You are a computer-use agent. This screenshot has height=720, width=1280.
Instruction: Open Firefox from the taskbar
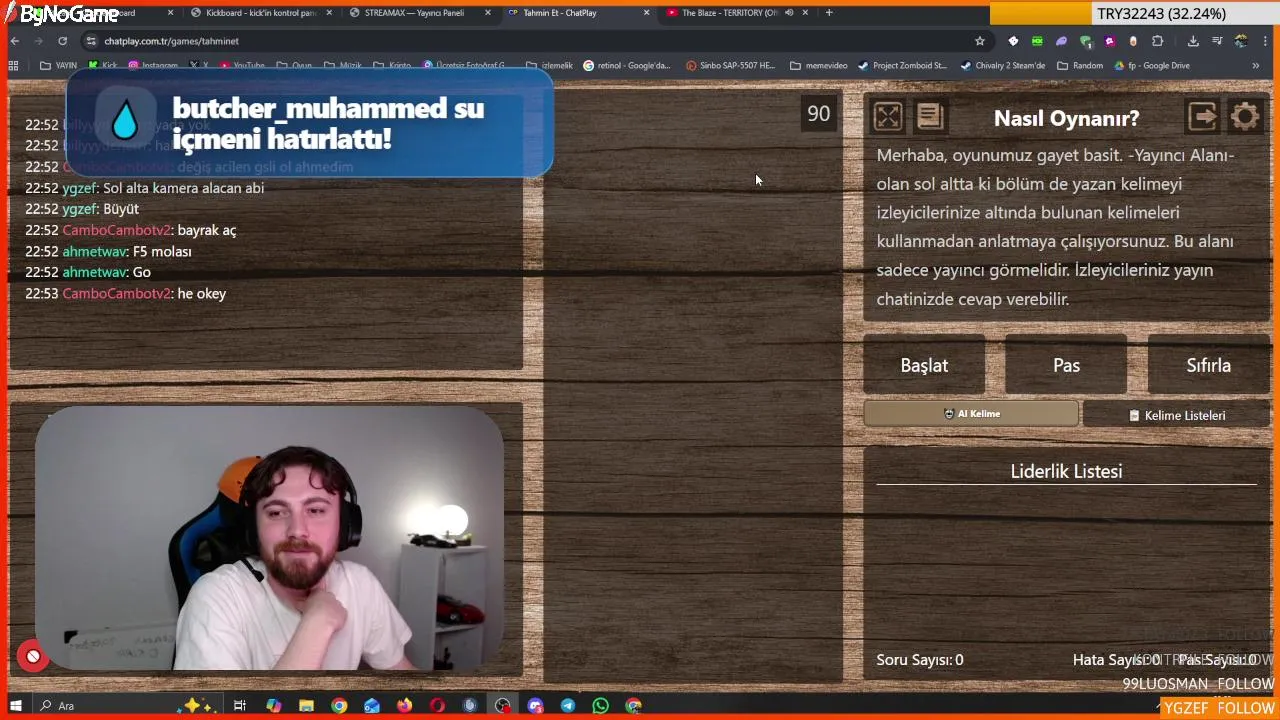[404, 706]
